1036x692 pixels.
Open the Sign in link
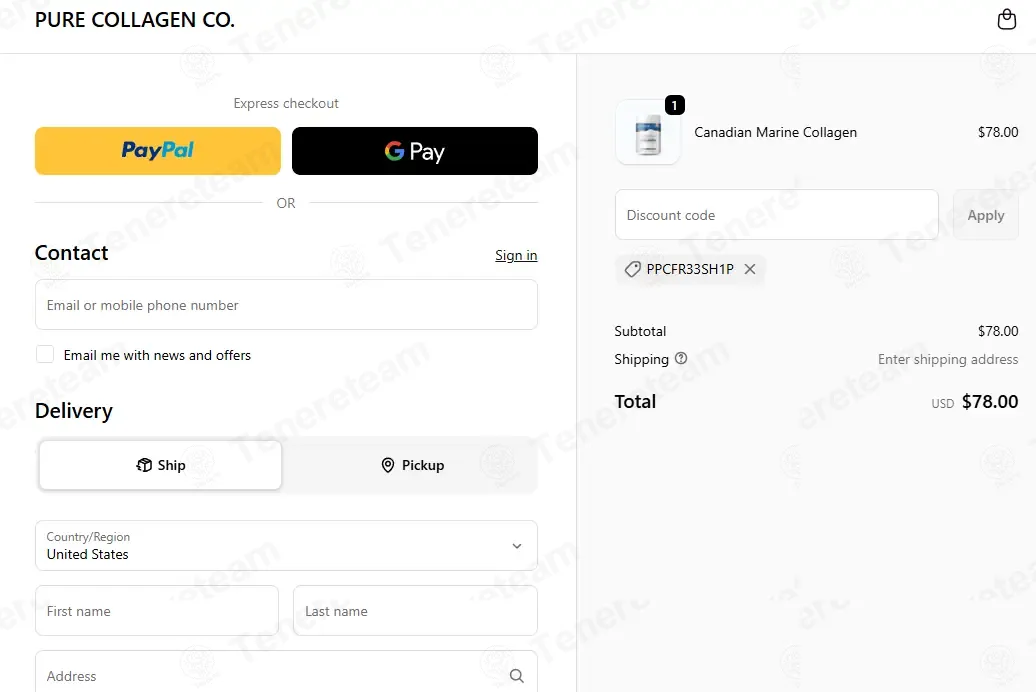tap(516, 255)
